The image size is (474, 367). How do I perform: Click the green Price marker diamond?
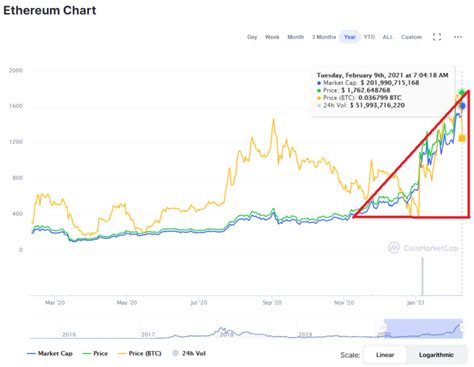[462, 92]
